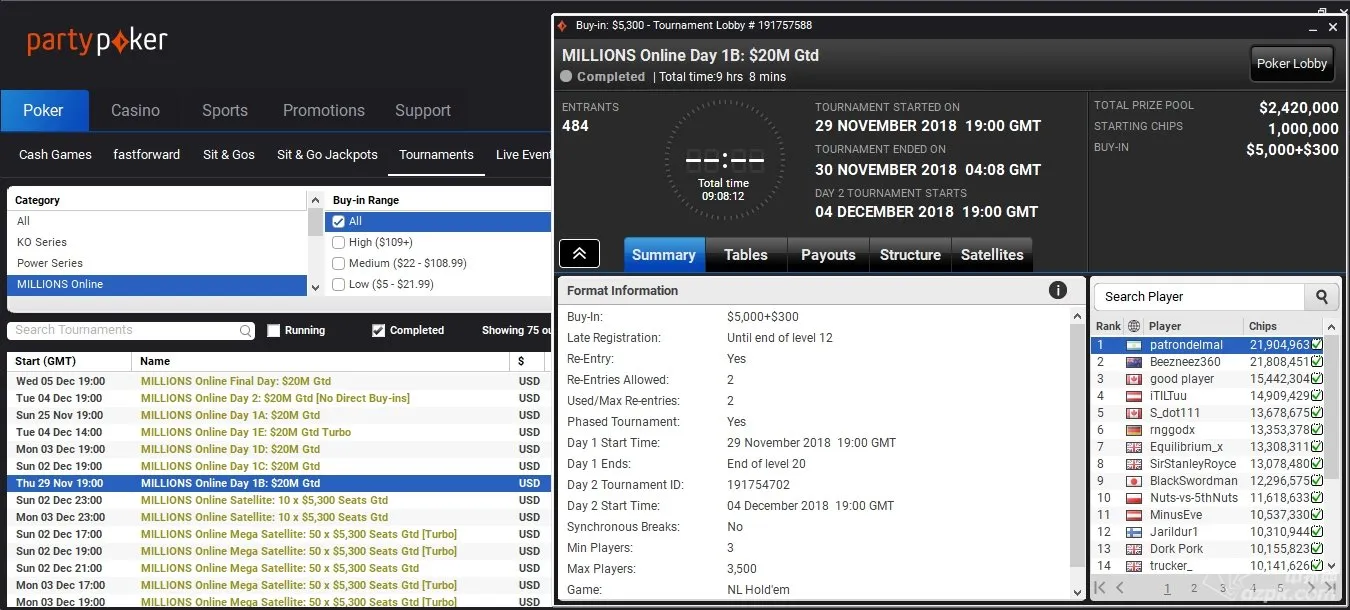Open the Format Information info icon
The width and height of the screenshot is (1350, 610).
(1057, 290)
